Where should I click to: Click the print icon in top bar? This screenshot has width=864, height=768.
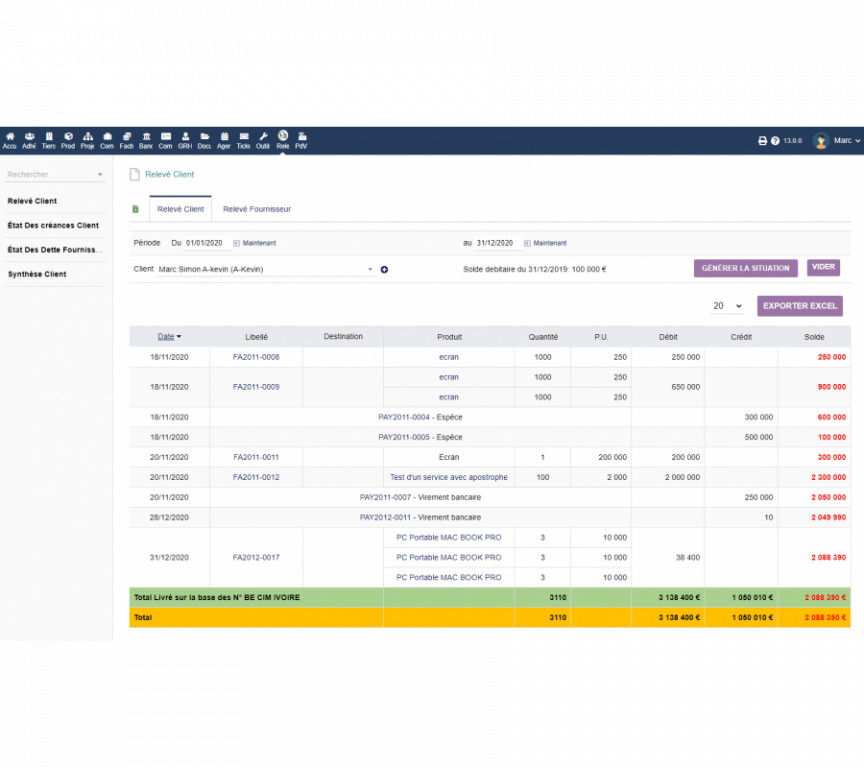[x=762, y=141]
